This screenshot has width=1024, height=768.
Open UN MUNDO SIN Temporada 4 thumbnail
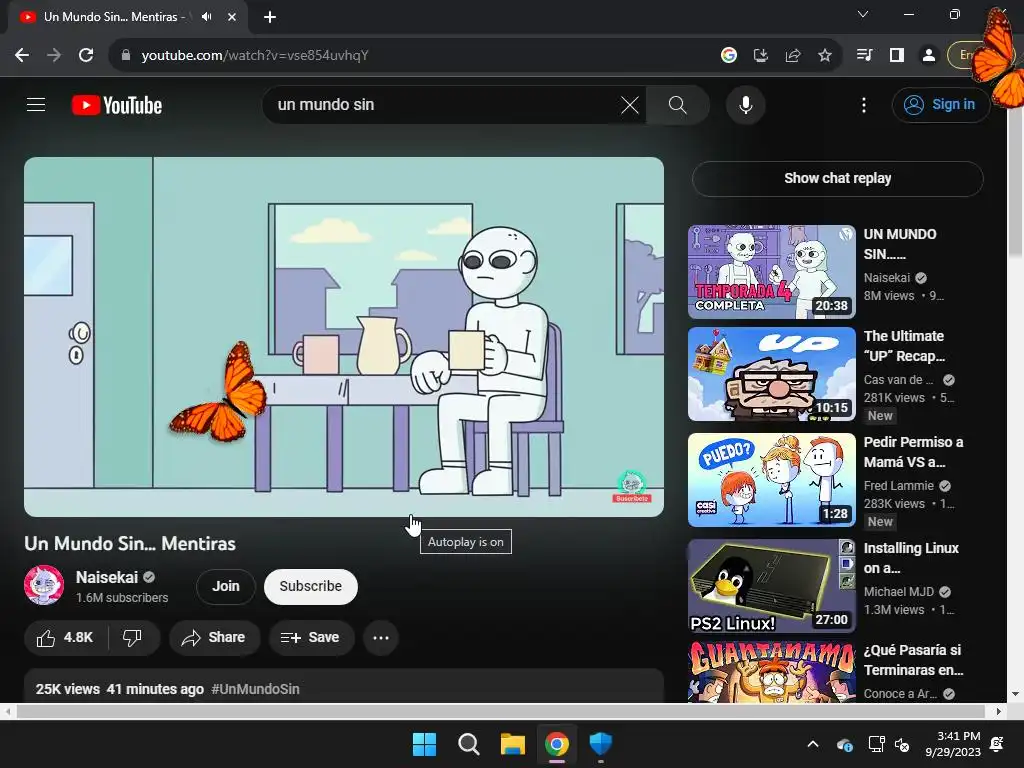click(771, 272)
